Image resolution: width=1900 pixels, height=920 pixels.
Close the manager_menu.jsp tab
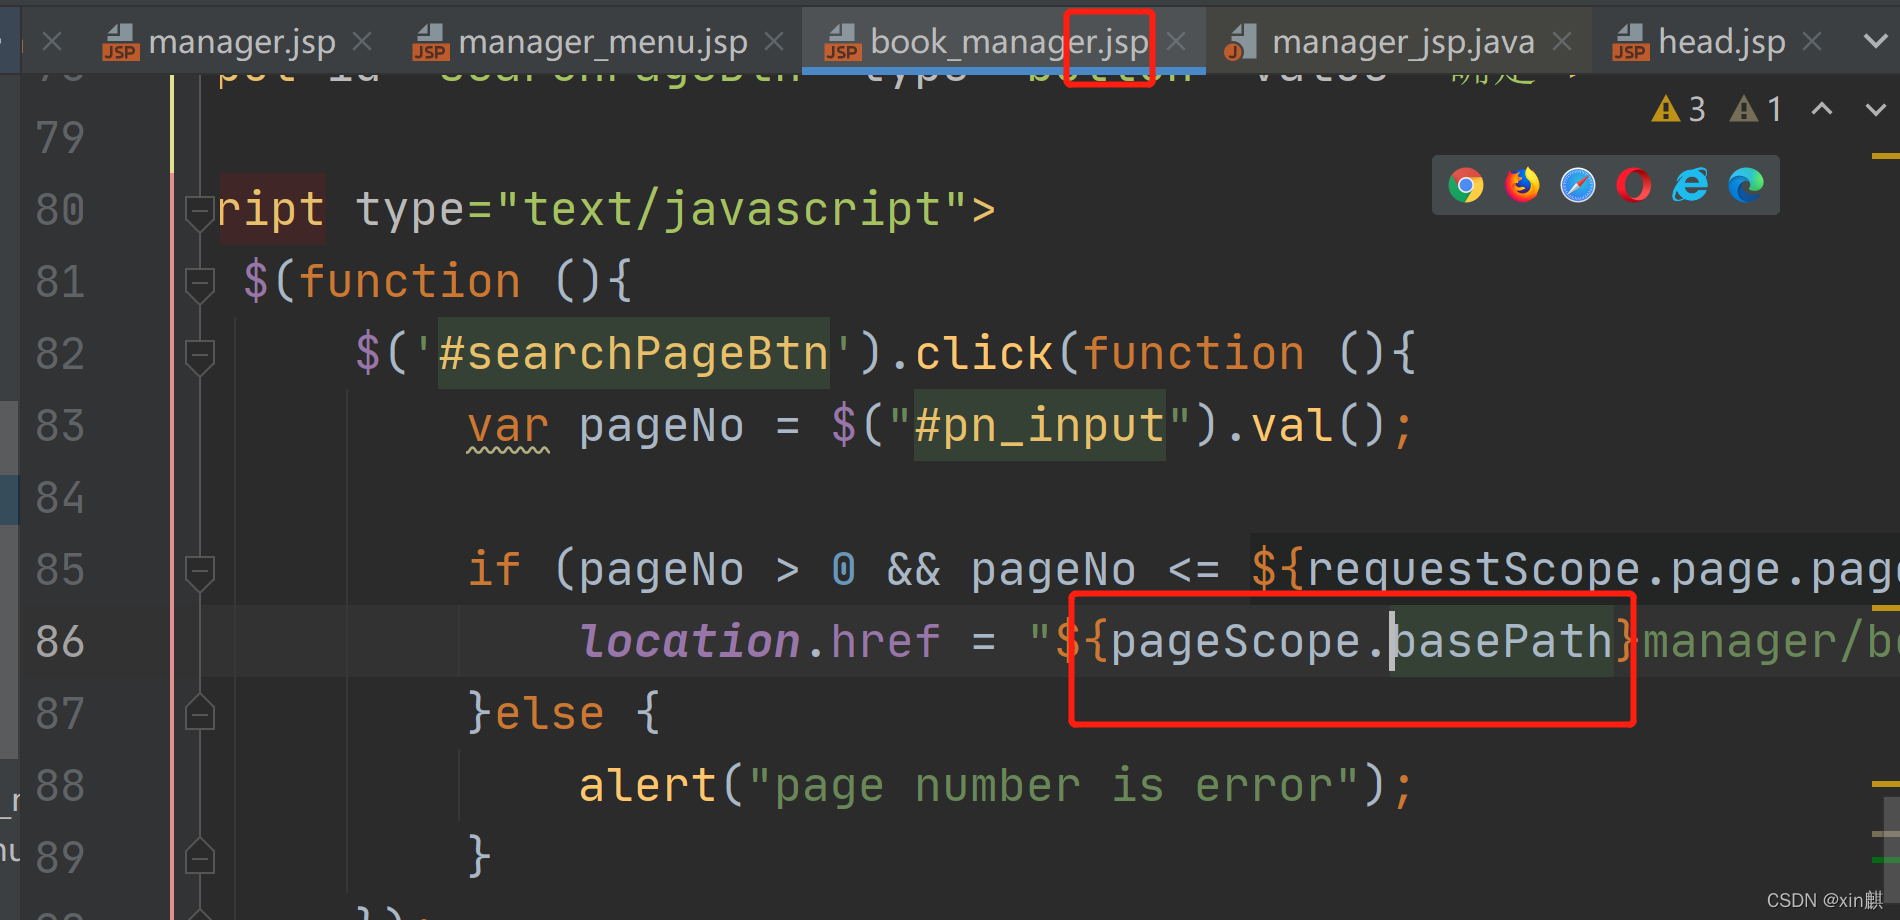pyautogui.click(x=774, y=42)
